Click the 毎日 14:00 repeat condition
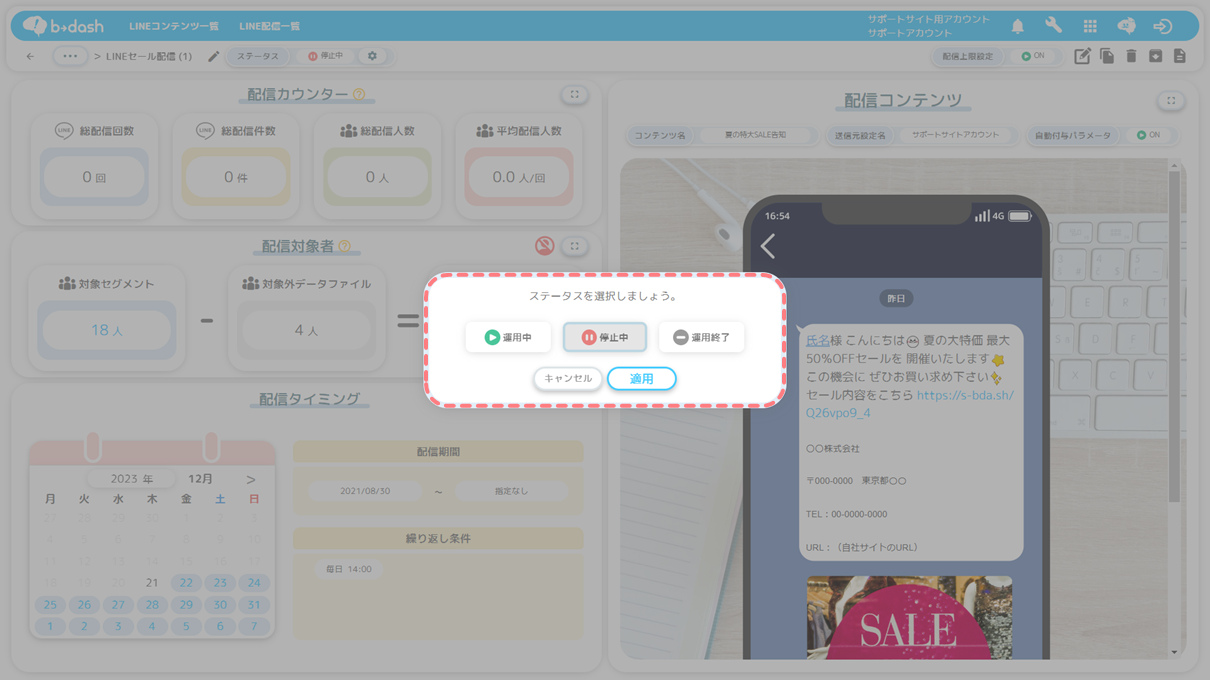 348,569
